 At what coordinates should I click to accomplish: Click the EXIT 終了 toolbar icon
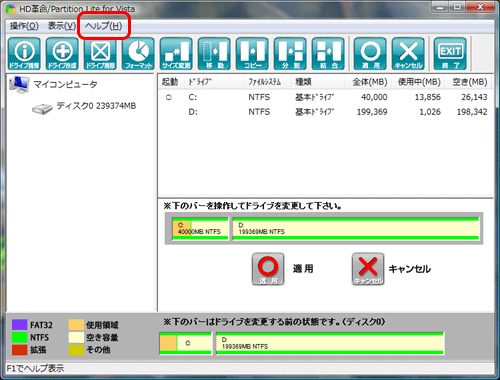pos(450,54)
